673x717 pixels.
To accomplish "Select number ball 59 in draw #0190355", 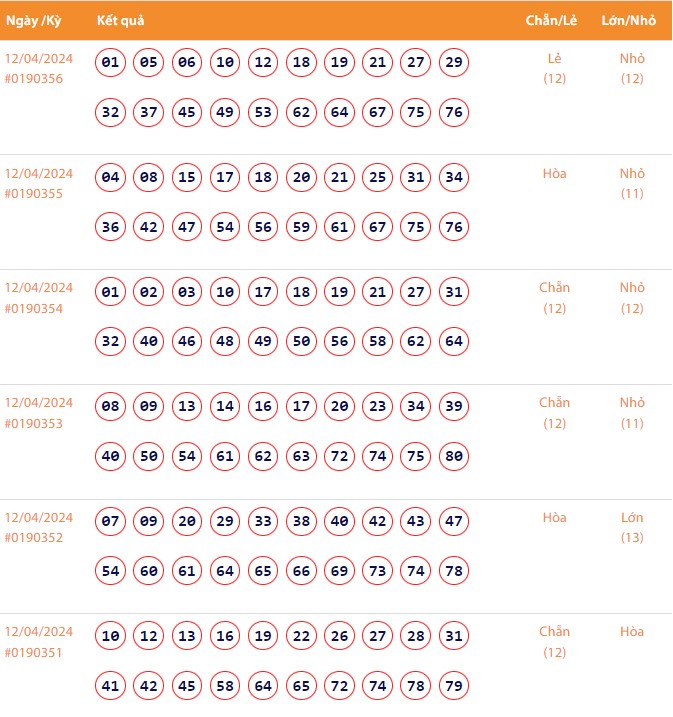I will [302, 227].
